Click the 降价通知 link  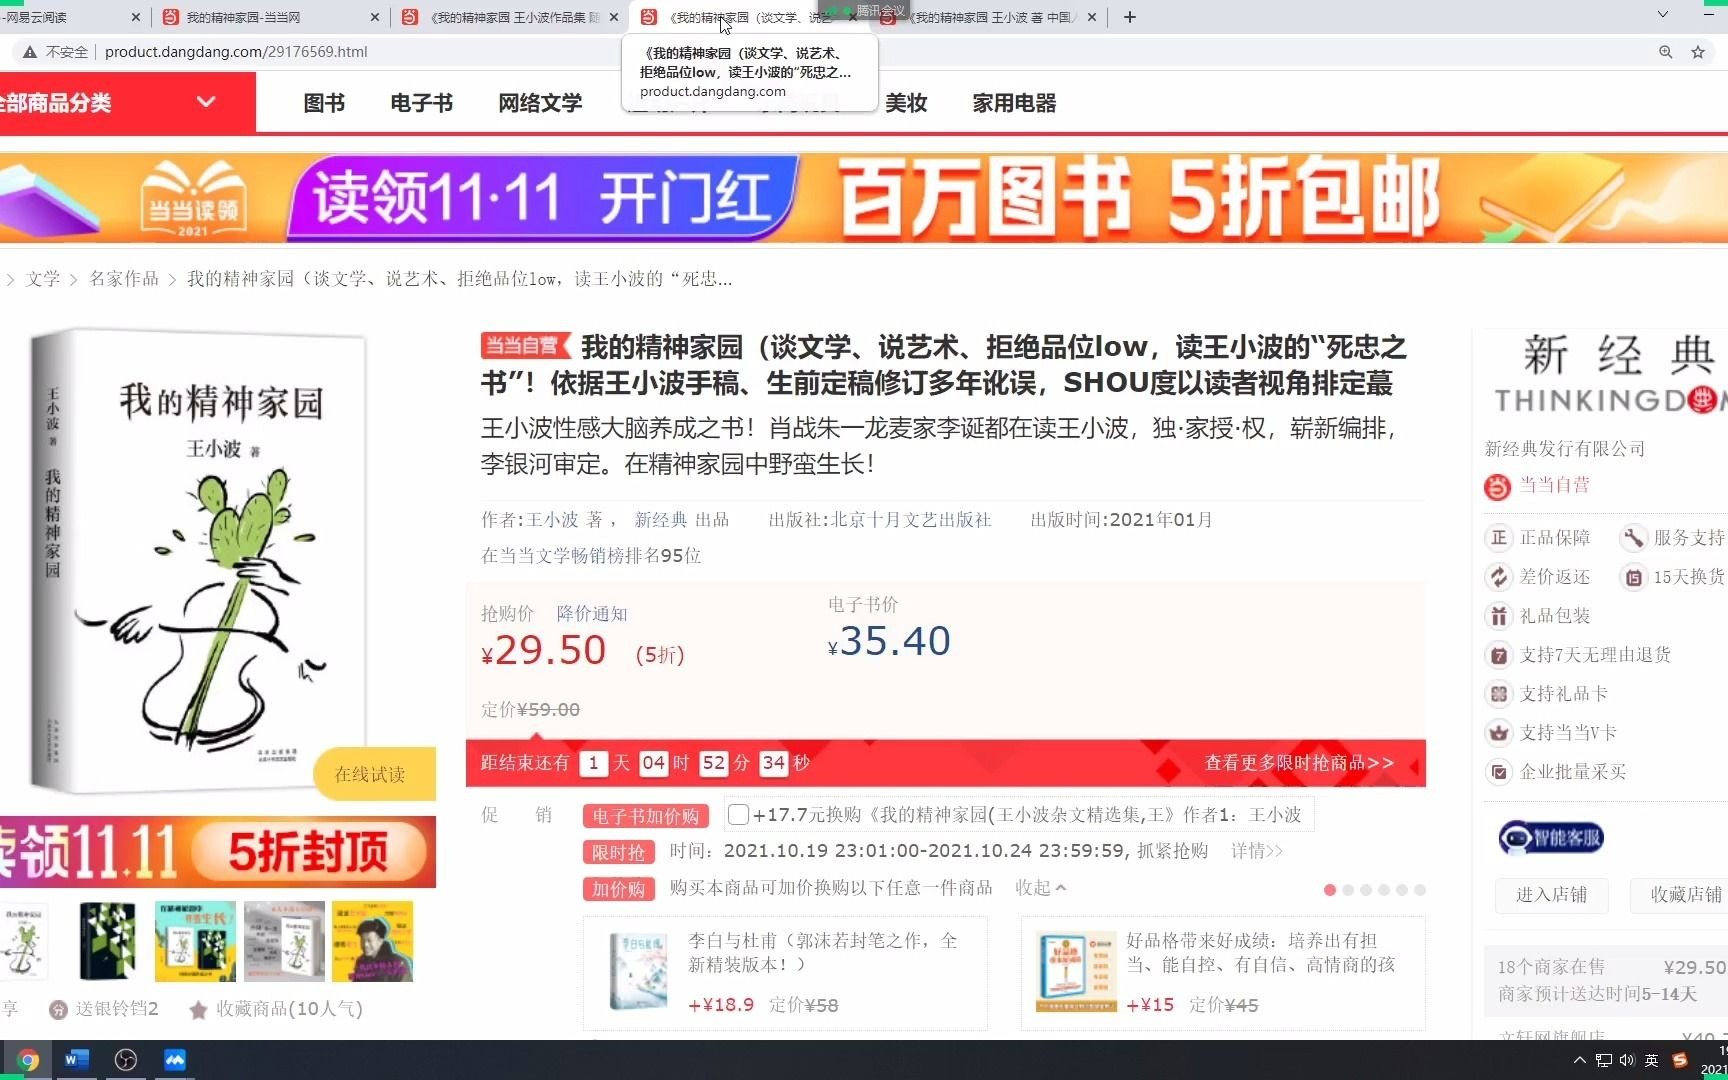pyautogui.click(x=592, y=614)
